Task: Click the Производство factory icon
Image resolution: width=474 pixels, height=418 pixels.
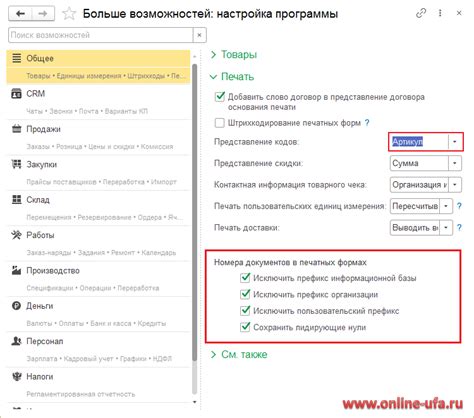Action: click(x=16, y=270)
